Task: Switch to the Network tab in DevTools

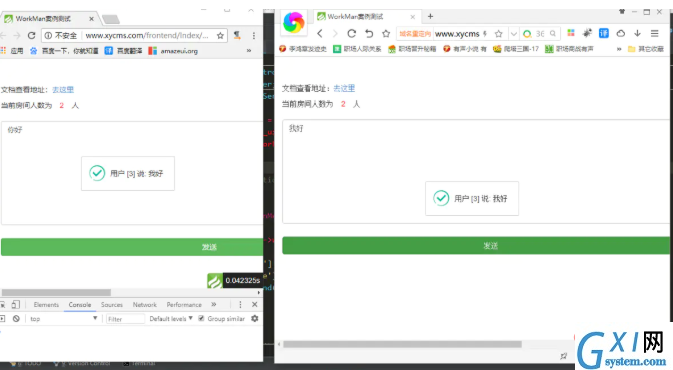Action: tap(145, 305)
